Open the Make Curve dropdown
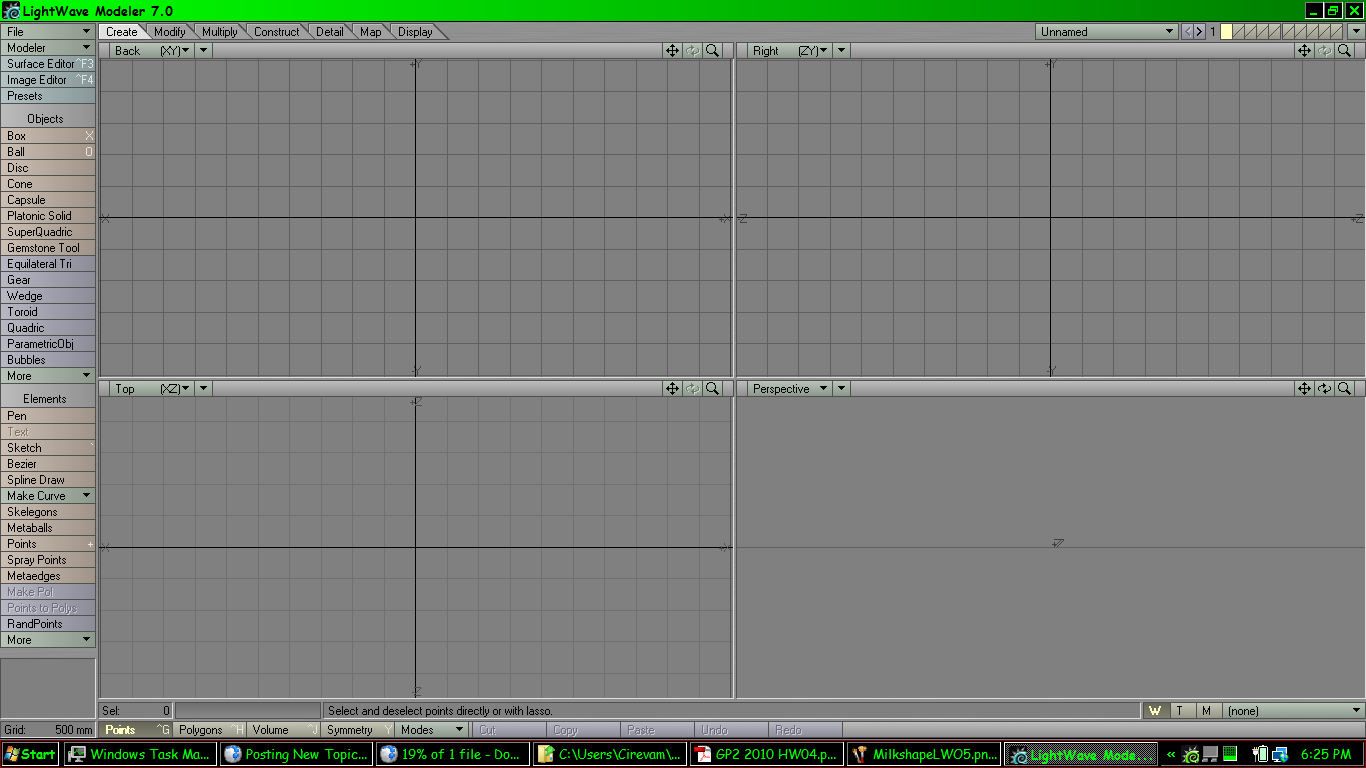Viewport: 1366px width, 768px height. [x=48, y=496]
